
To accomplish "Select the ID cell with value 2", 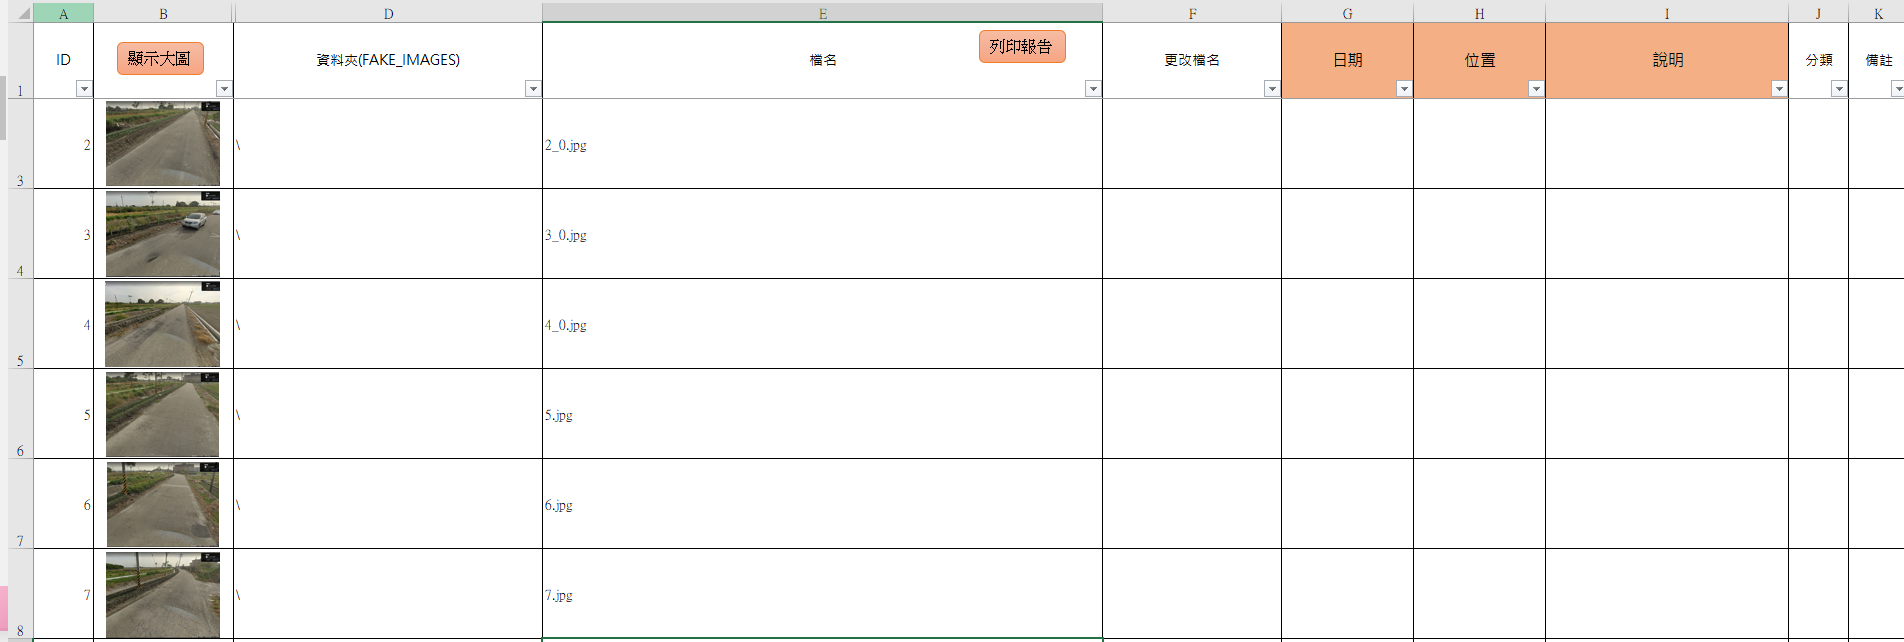I will click(64, 144).
